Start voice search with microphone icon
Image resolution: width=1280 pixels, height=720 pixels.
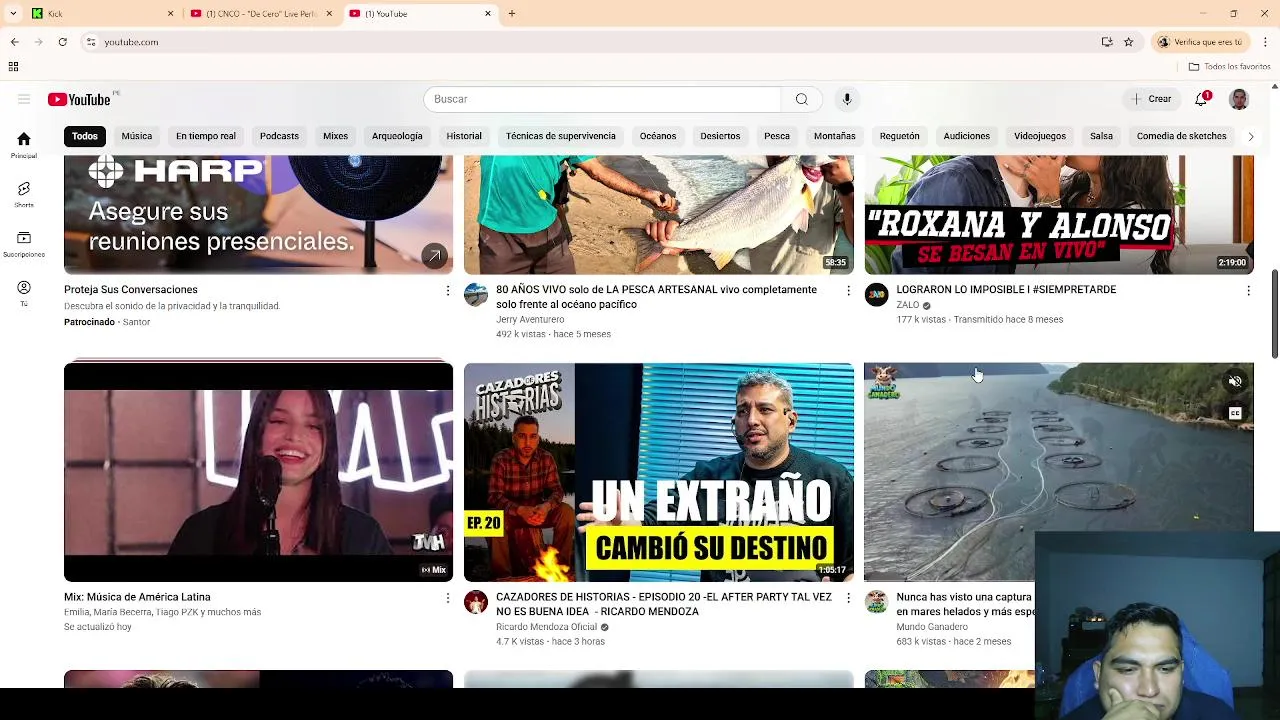847,99
